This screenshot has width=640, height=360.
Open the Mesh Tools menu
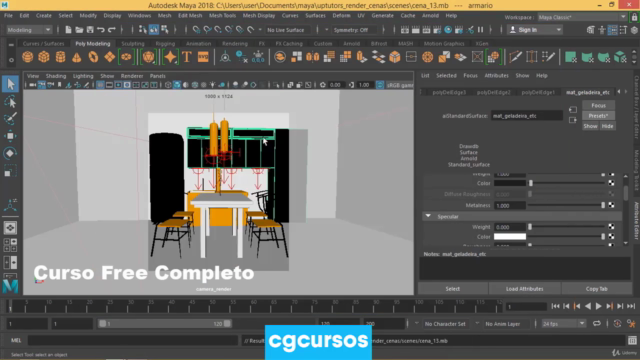point(222,16)
